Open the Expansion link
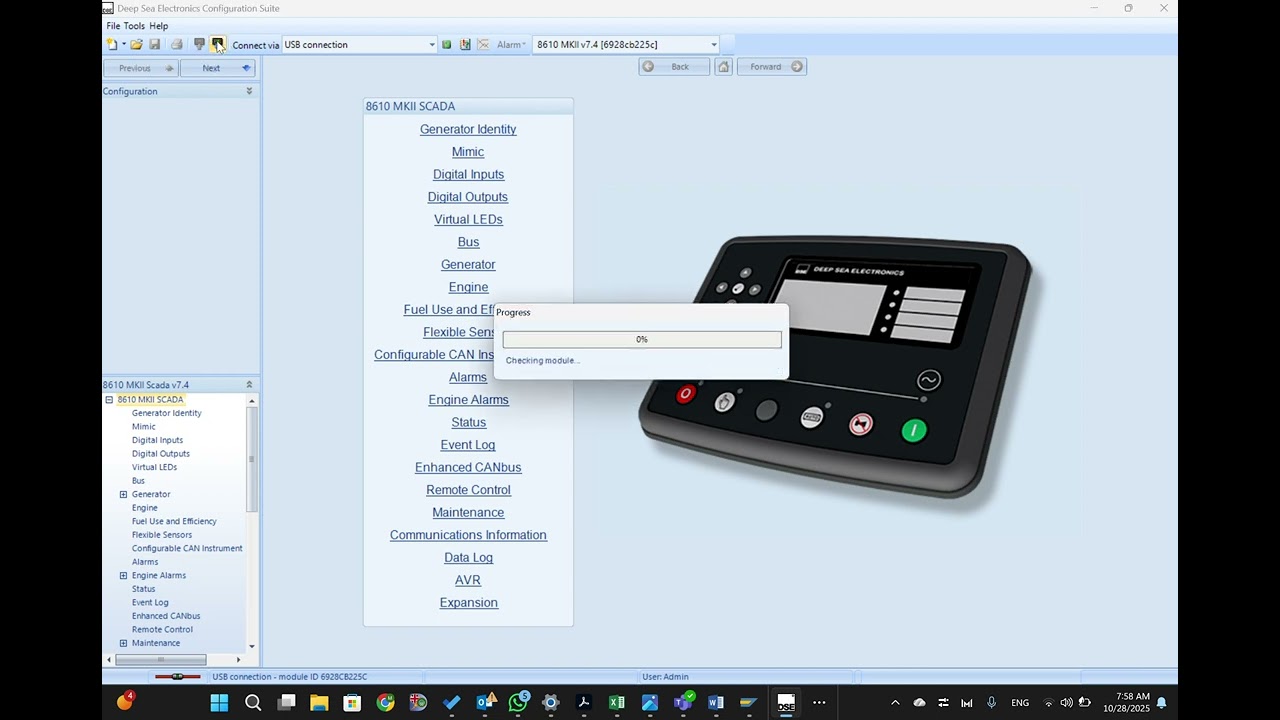 coord(468,603)
